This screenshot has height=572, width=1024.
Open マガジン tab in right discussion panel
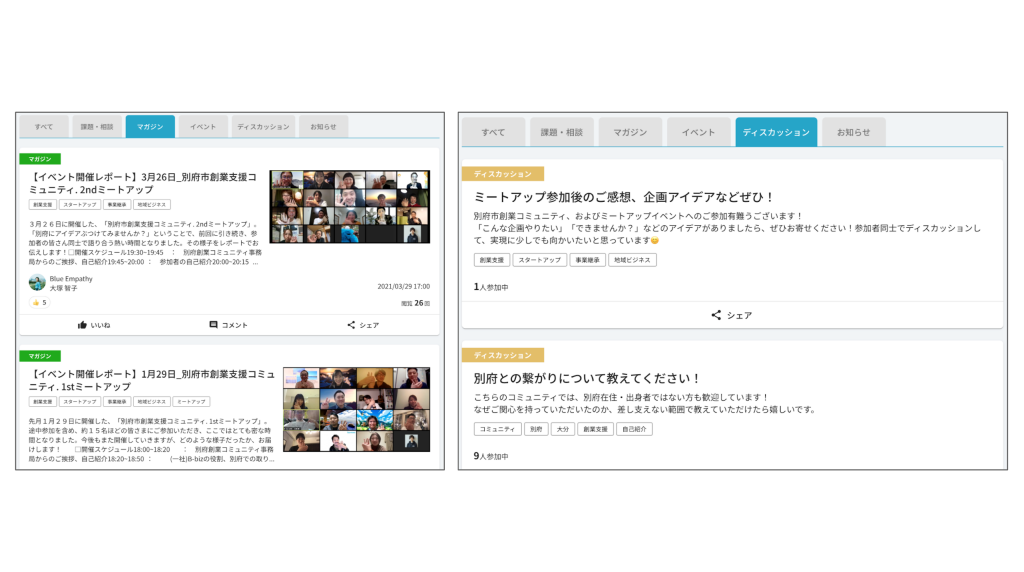click(x=630, y=132)
